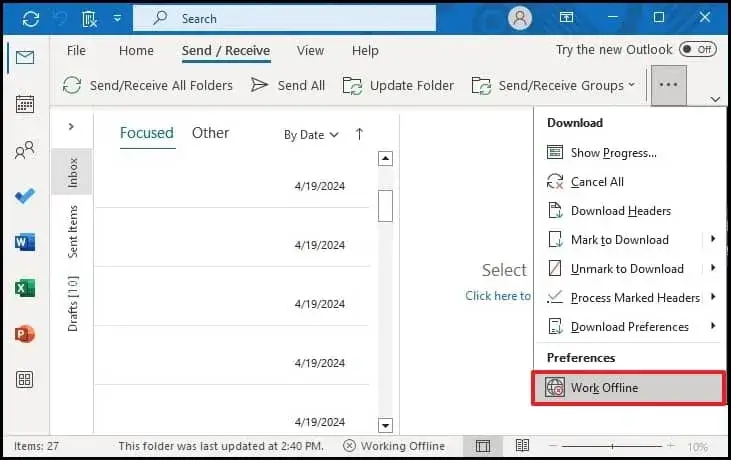
Task: Select the Sent Items folder
Action: (72, 231)
